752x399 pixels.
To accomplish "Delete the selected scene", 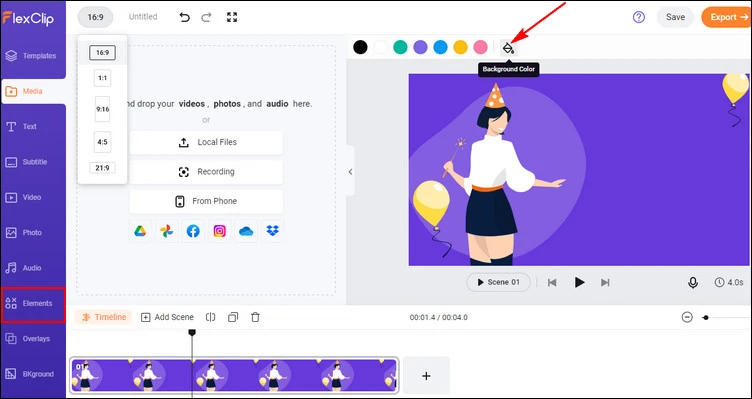I will [x=256, y=317].
